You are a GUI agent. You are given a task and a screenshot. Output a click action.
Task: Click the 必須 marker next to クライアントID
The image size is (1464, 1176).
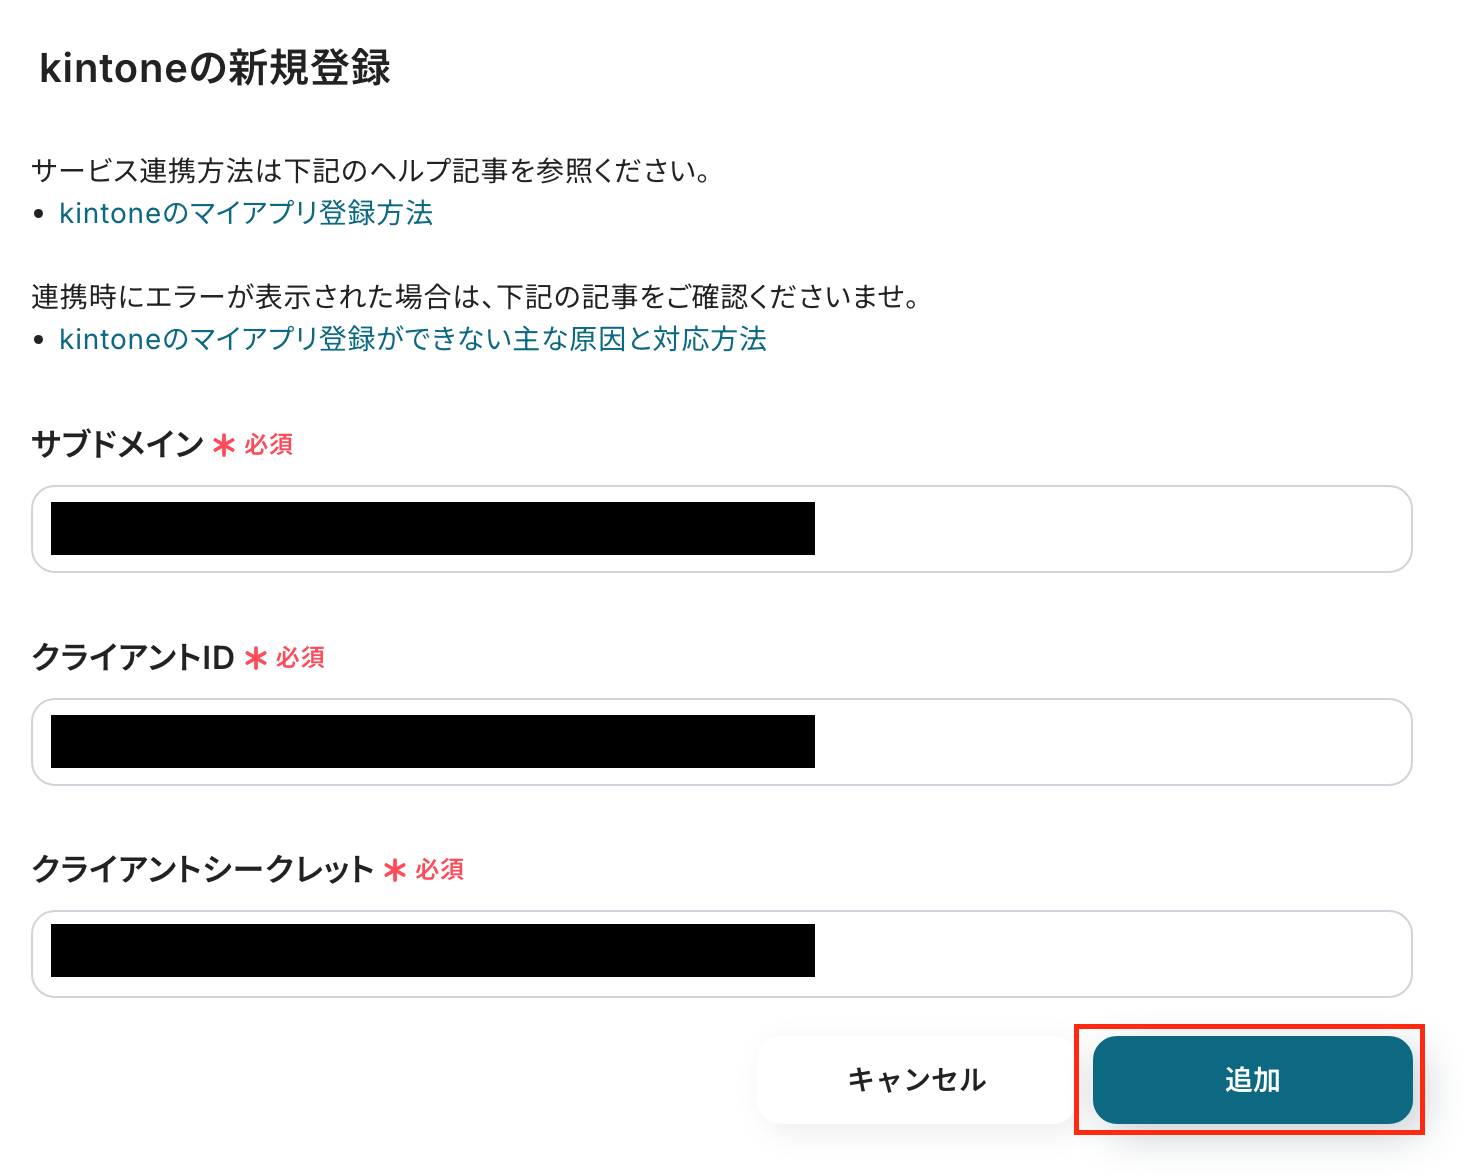point(301,658)
